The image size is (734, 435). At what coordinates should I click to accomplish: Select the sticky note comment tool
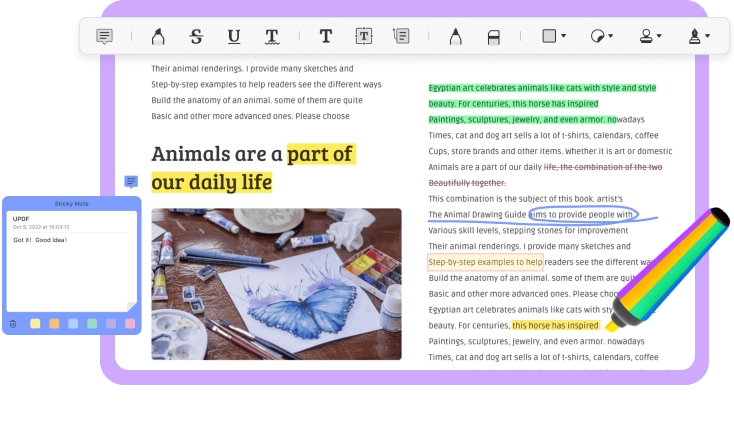tap(104, 37)
